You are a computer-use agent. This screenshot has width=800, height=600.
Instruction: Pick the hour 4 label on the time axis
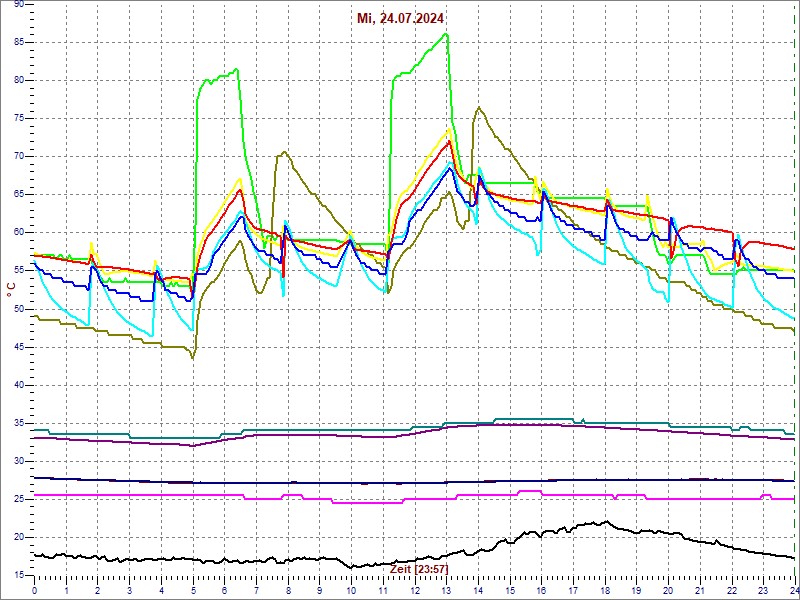pyautogui.click(x=161, y=589)
